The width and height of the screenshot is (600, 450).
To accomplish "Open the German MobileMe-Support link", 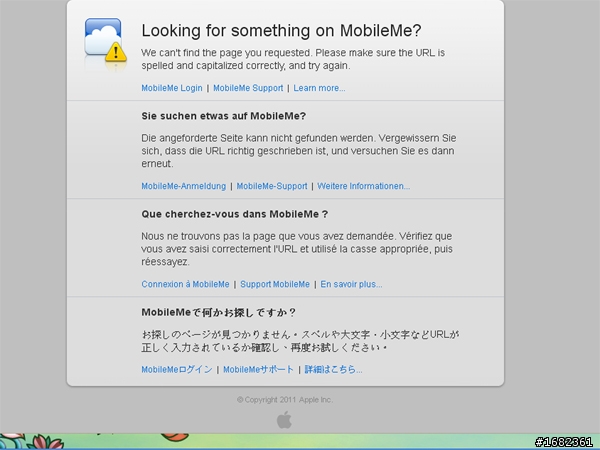I will click(272, 186).
